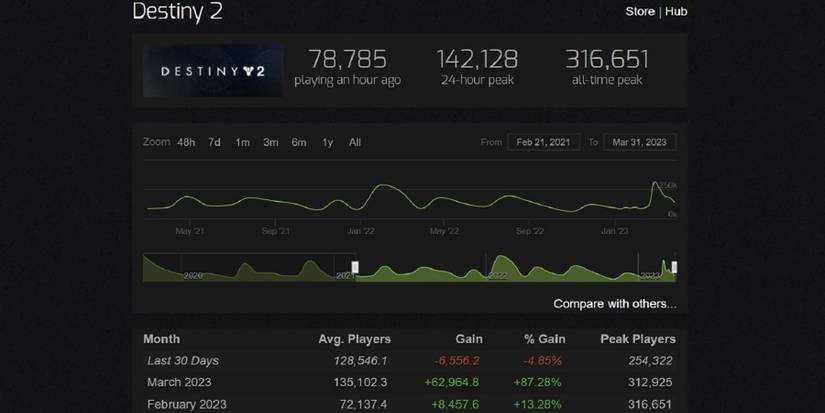Click the +13.28% gain value
The image size is (825, 413).
(537, 405)
